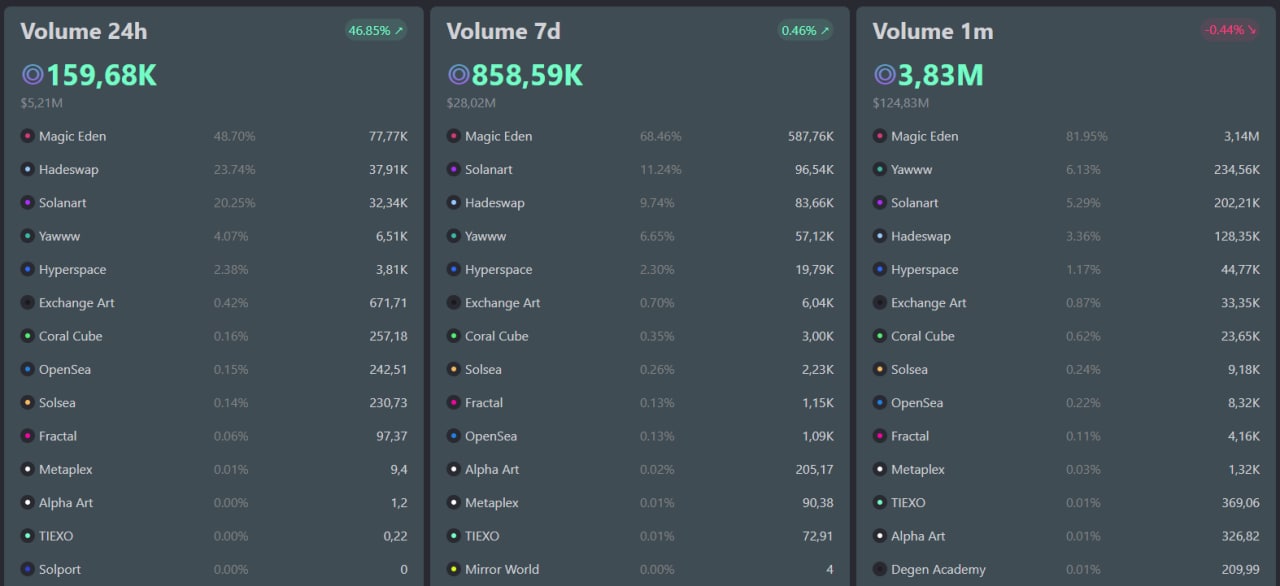Click the Solanart icon in Volume 7d
Image resolution: width=1280 pixels, height=586 pixels.
tap(454, 170)
